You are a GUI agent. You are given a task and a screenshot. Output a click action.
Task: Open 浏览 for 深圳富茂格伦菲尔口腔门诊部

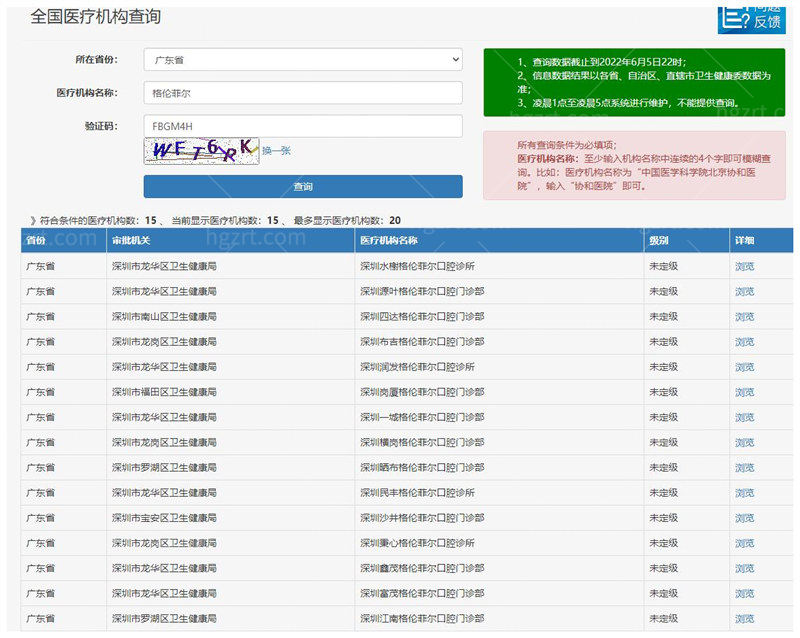coord(746,593)
